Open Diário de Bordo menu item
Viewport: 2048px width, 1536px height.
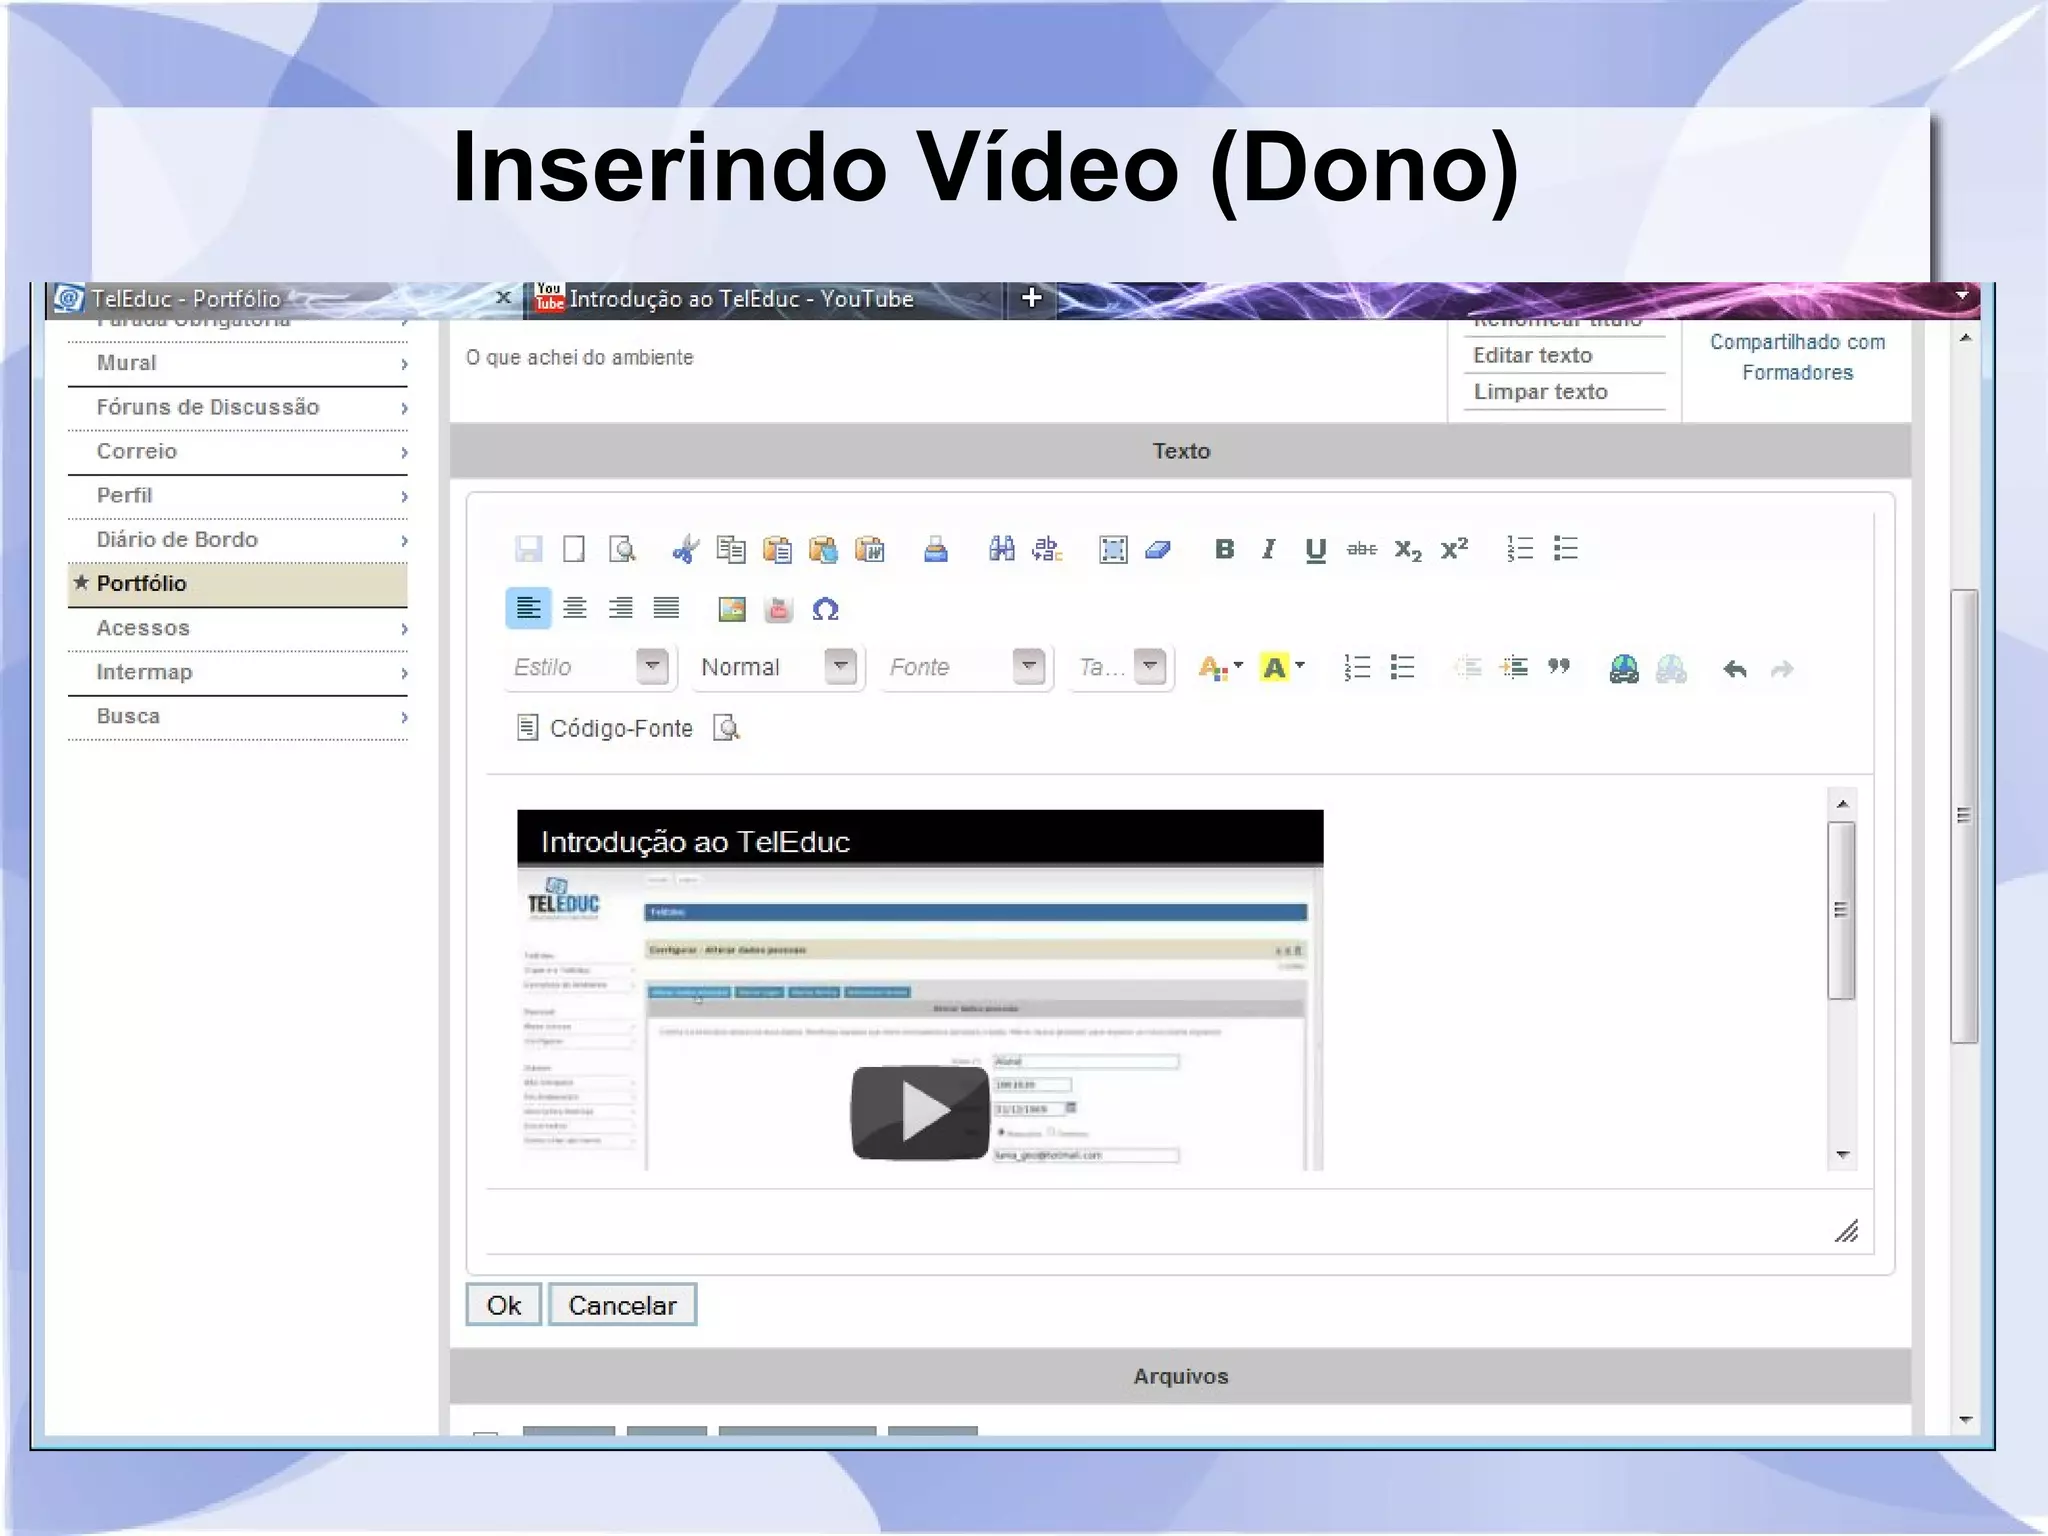[x=238, y=540]
